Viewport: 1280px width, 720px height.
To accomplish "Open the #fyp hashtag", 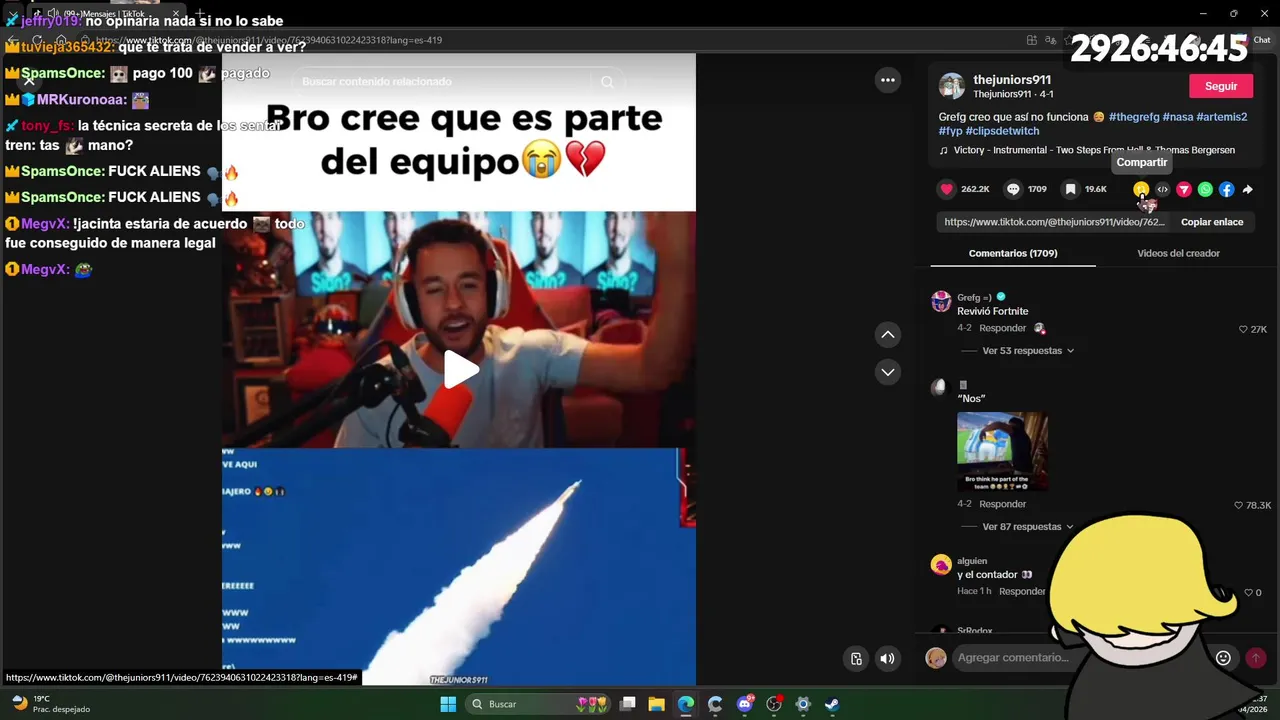I will point(950,131).
